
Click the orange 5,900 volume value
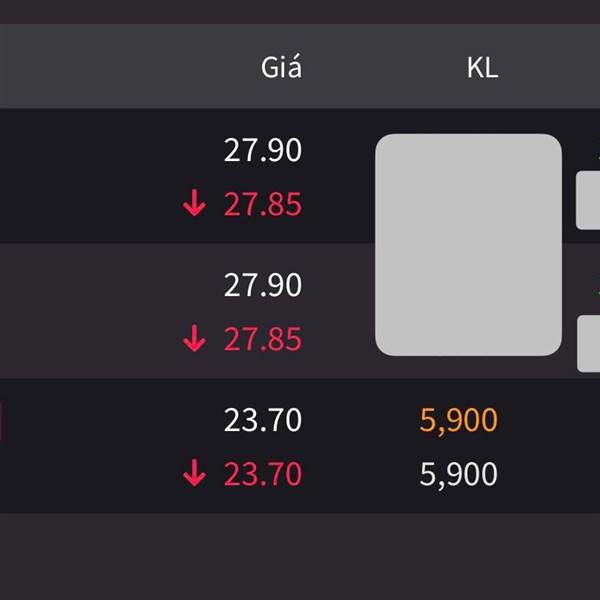[x=458, y=420]
